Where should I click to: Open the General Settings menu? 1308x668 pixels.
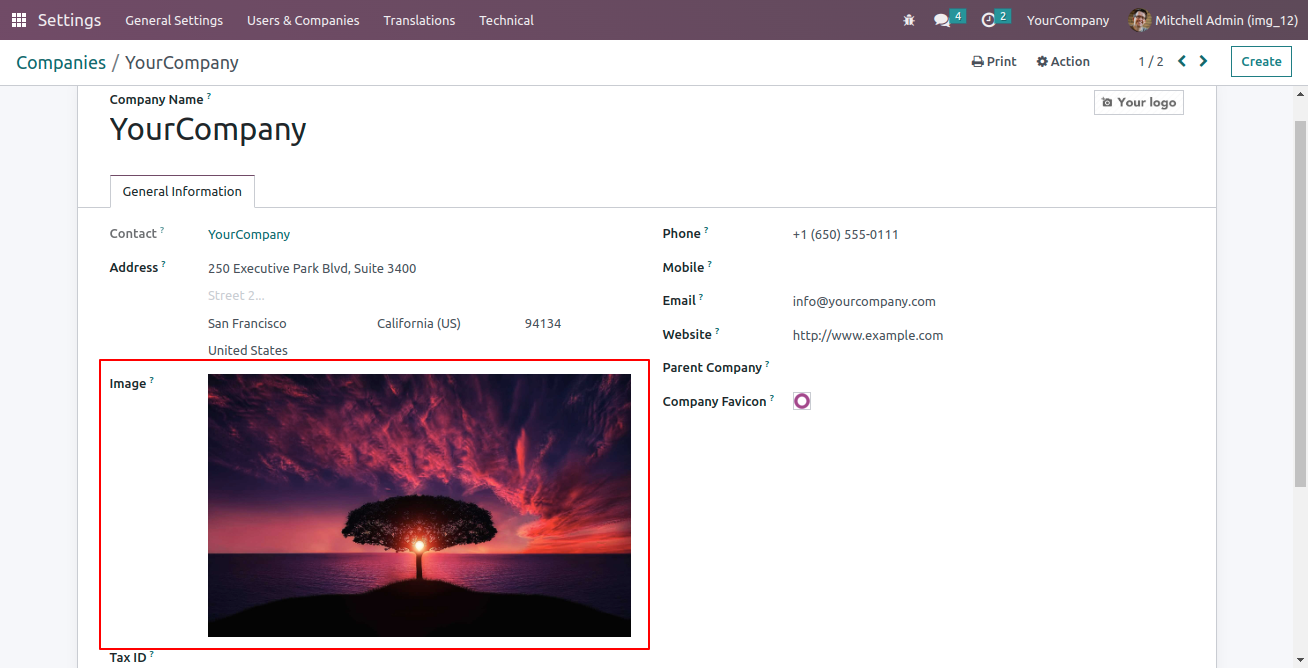174,20
